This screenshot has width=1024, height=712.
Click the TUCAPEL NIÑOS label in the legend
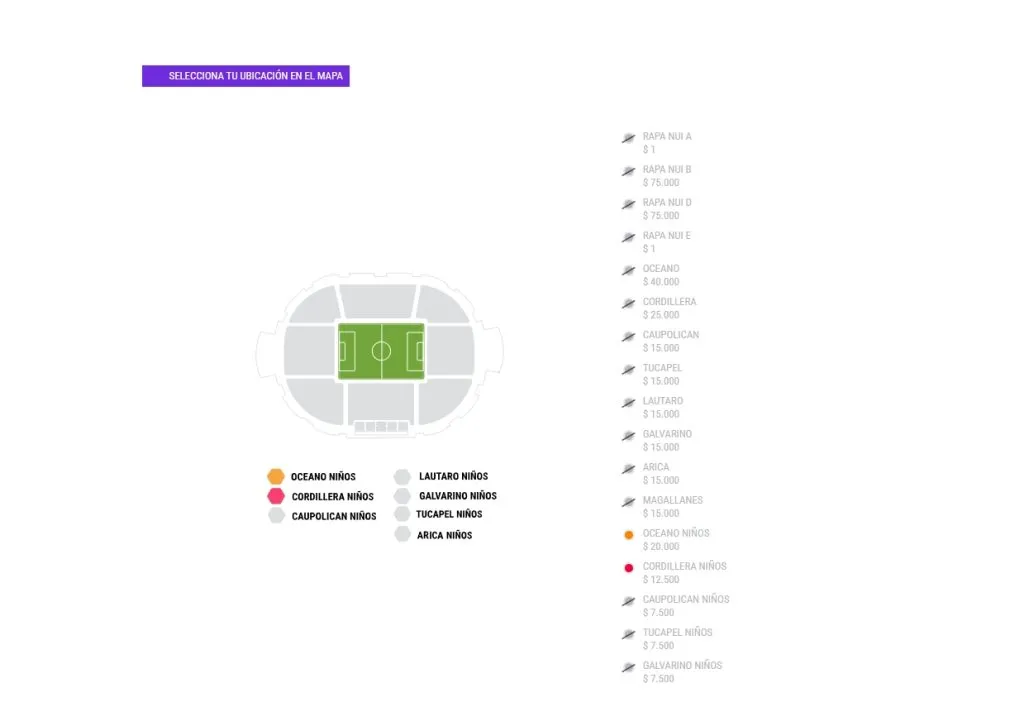tap(449, 514)
